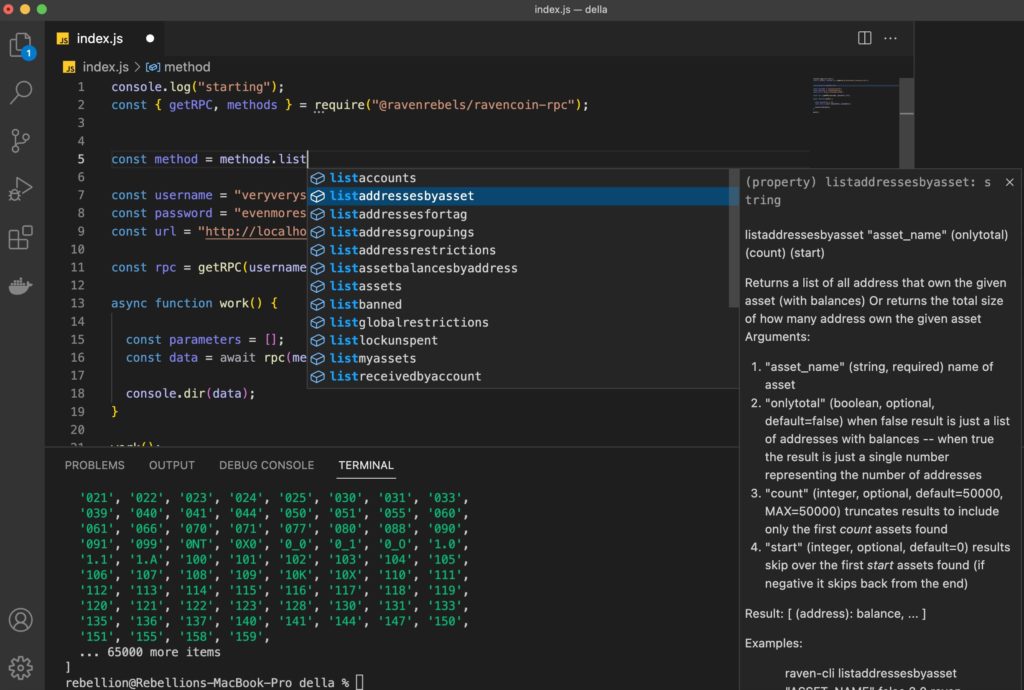Close the suggestion details panel
Screen dimensions: 1024x690
tap(1009, 182)
